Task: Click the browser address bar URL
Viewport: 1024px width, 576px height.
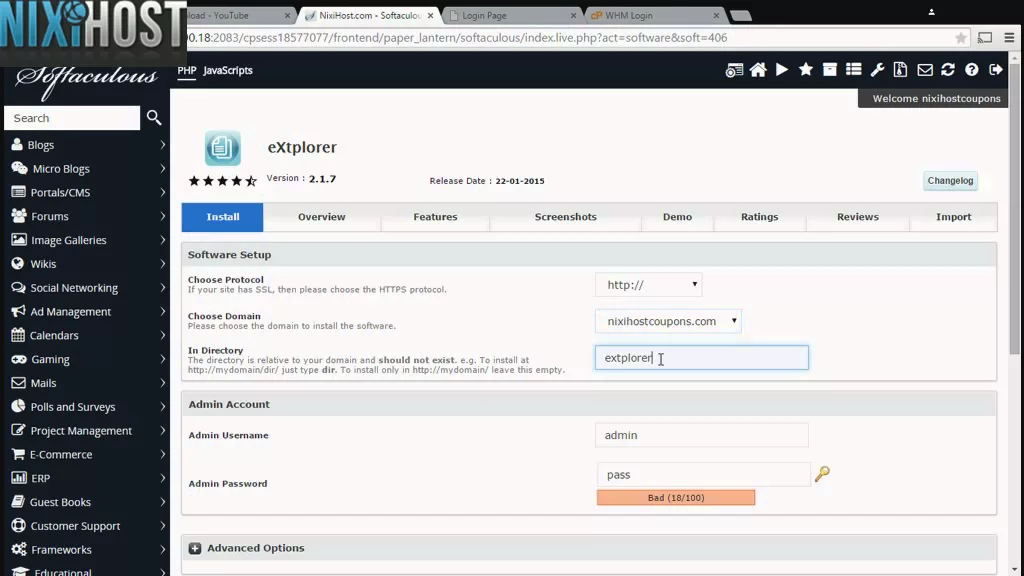Action: pyautogui.click(x=457, y=38)
